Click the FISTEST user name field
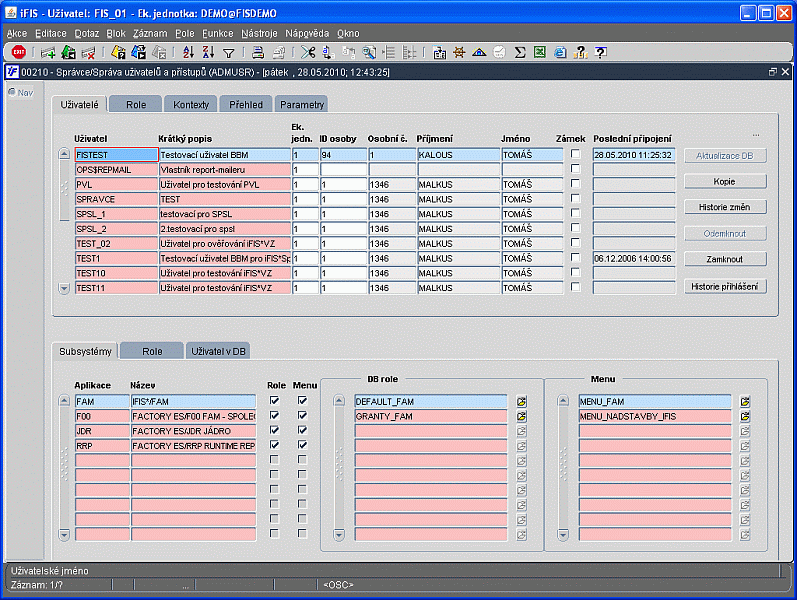This screenshot has height=600, width=797. tap(115, 155)
